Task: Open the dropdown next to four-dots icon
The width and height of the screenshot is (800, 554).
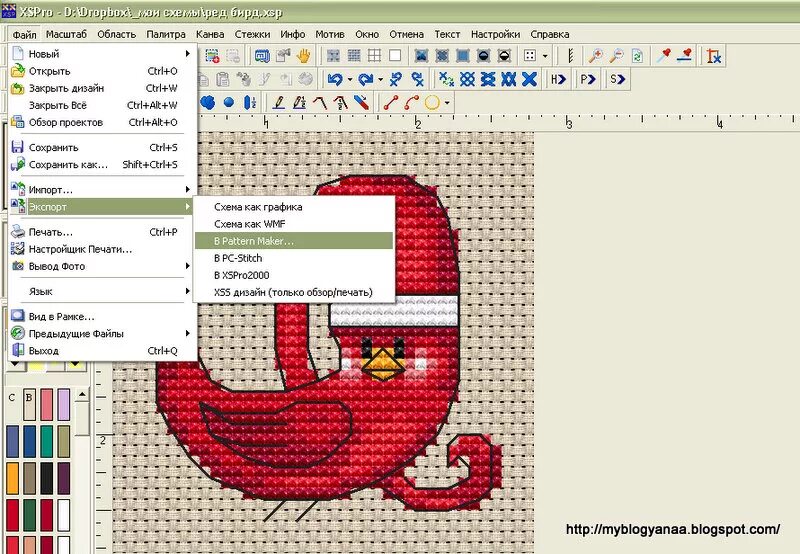Action: [x=545, y=56]
